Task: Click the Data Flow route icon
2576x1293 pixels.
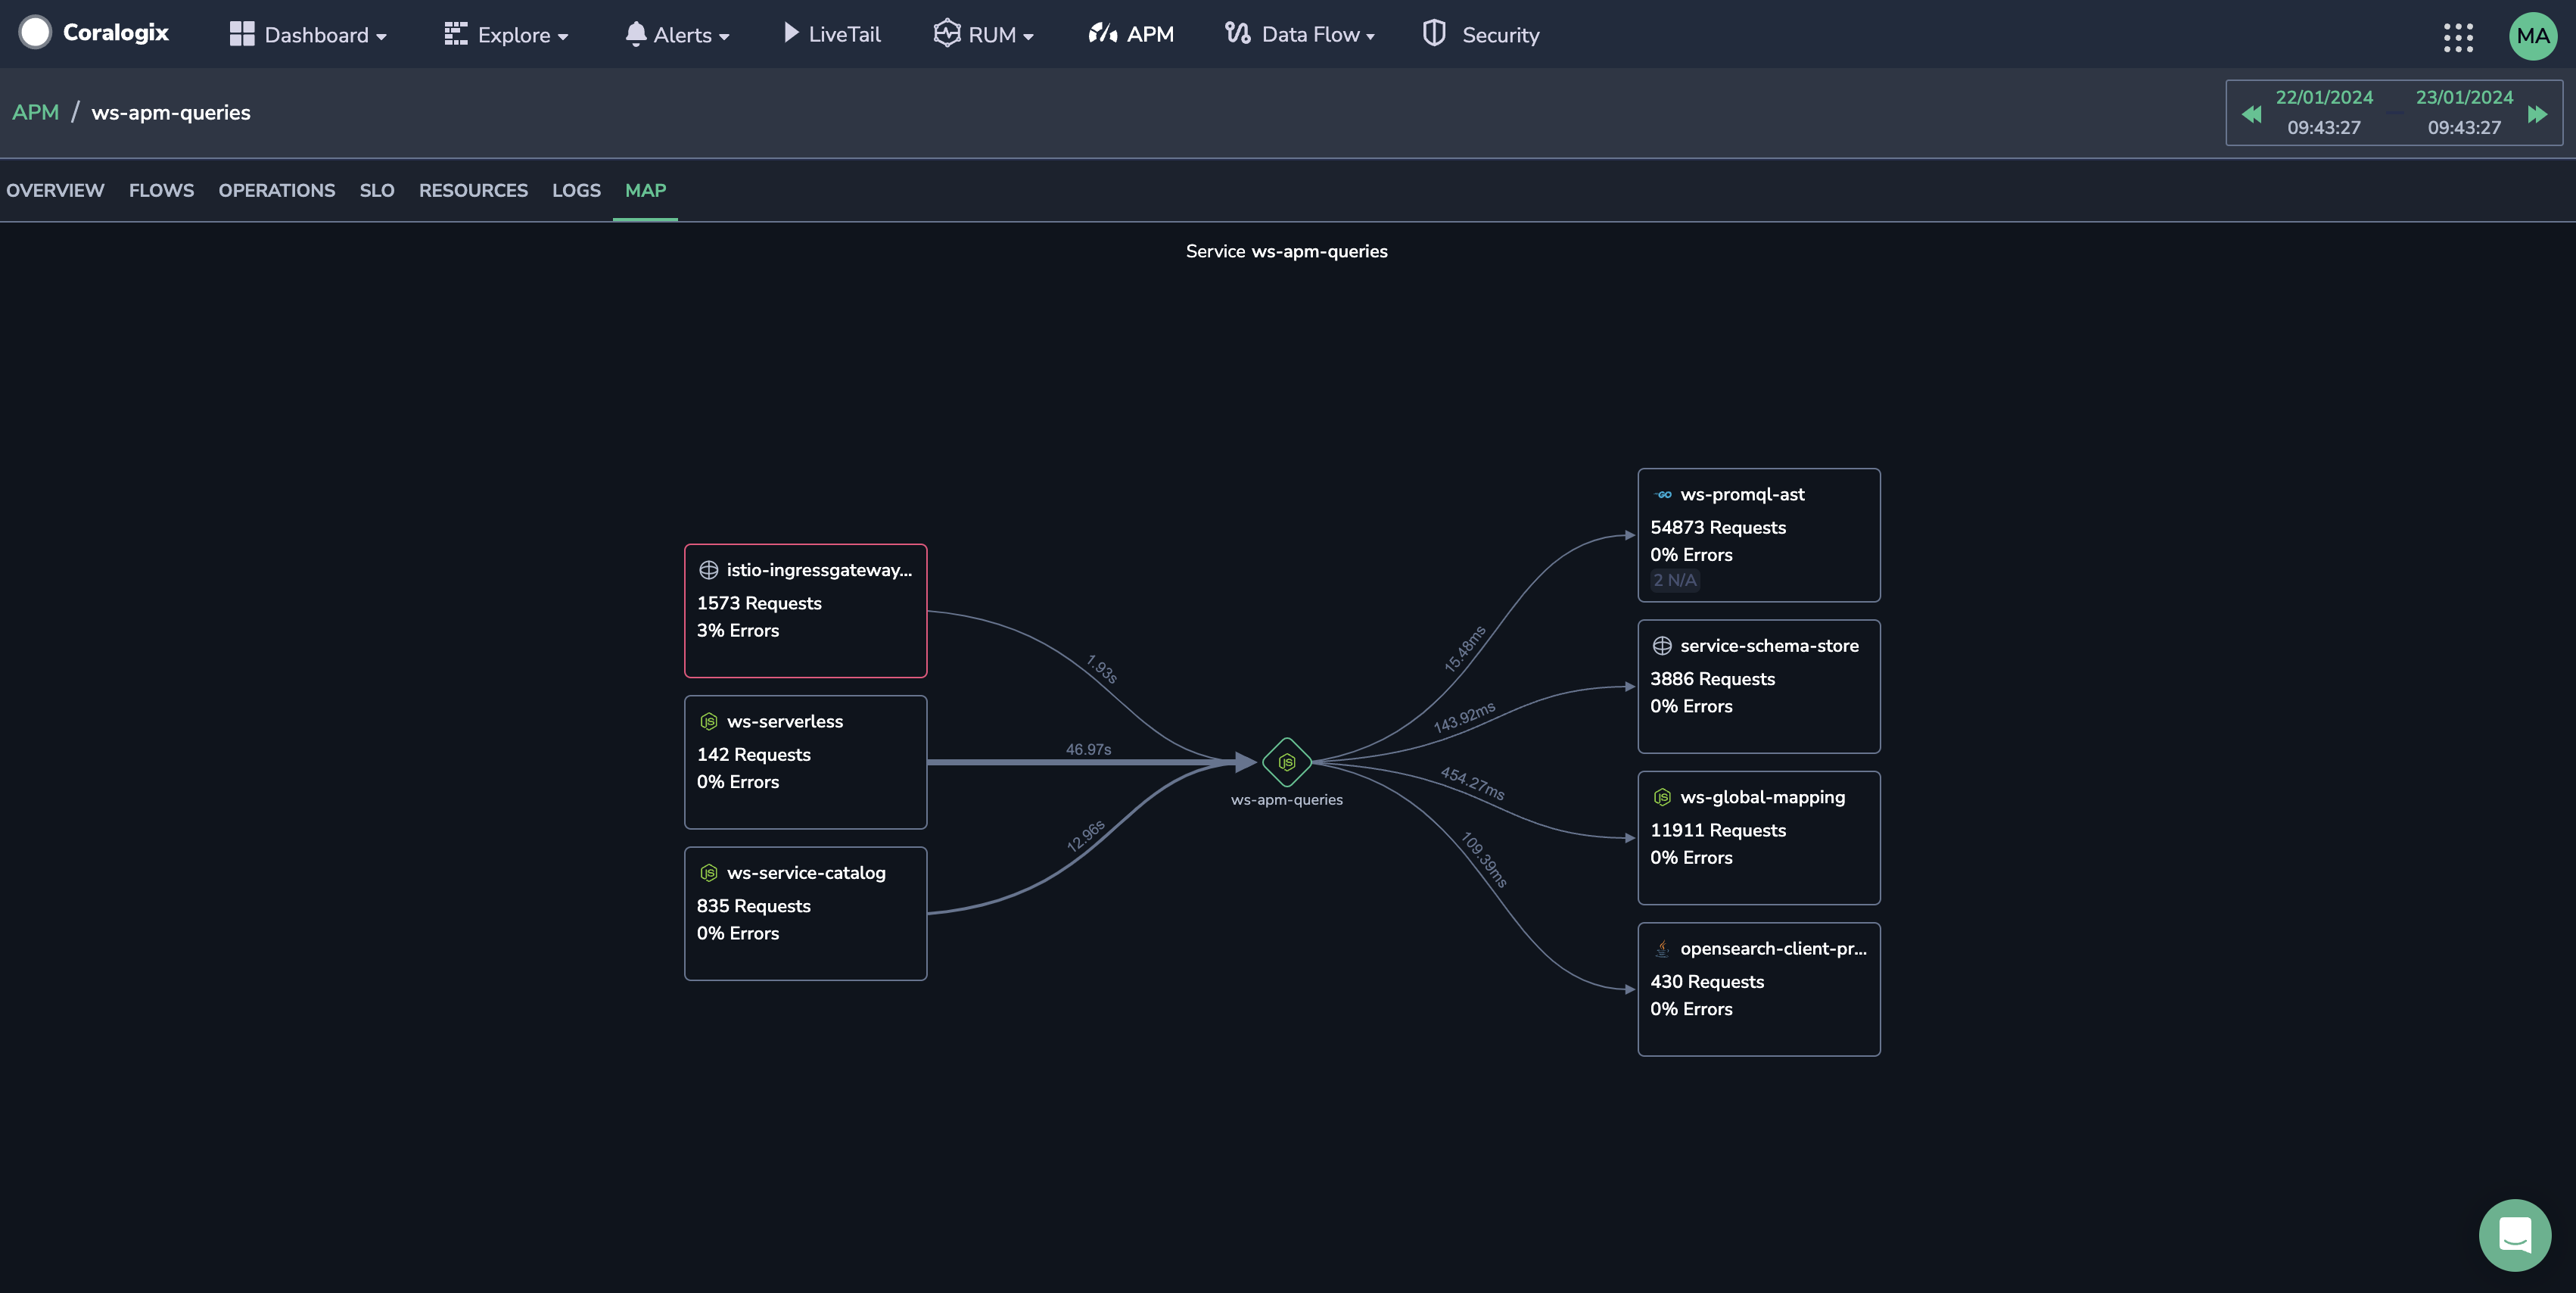Action: pos(1238,33)
